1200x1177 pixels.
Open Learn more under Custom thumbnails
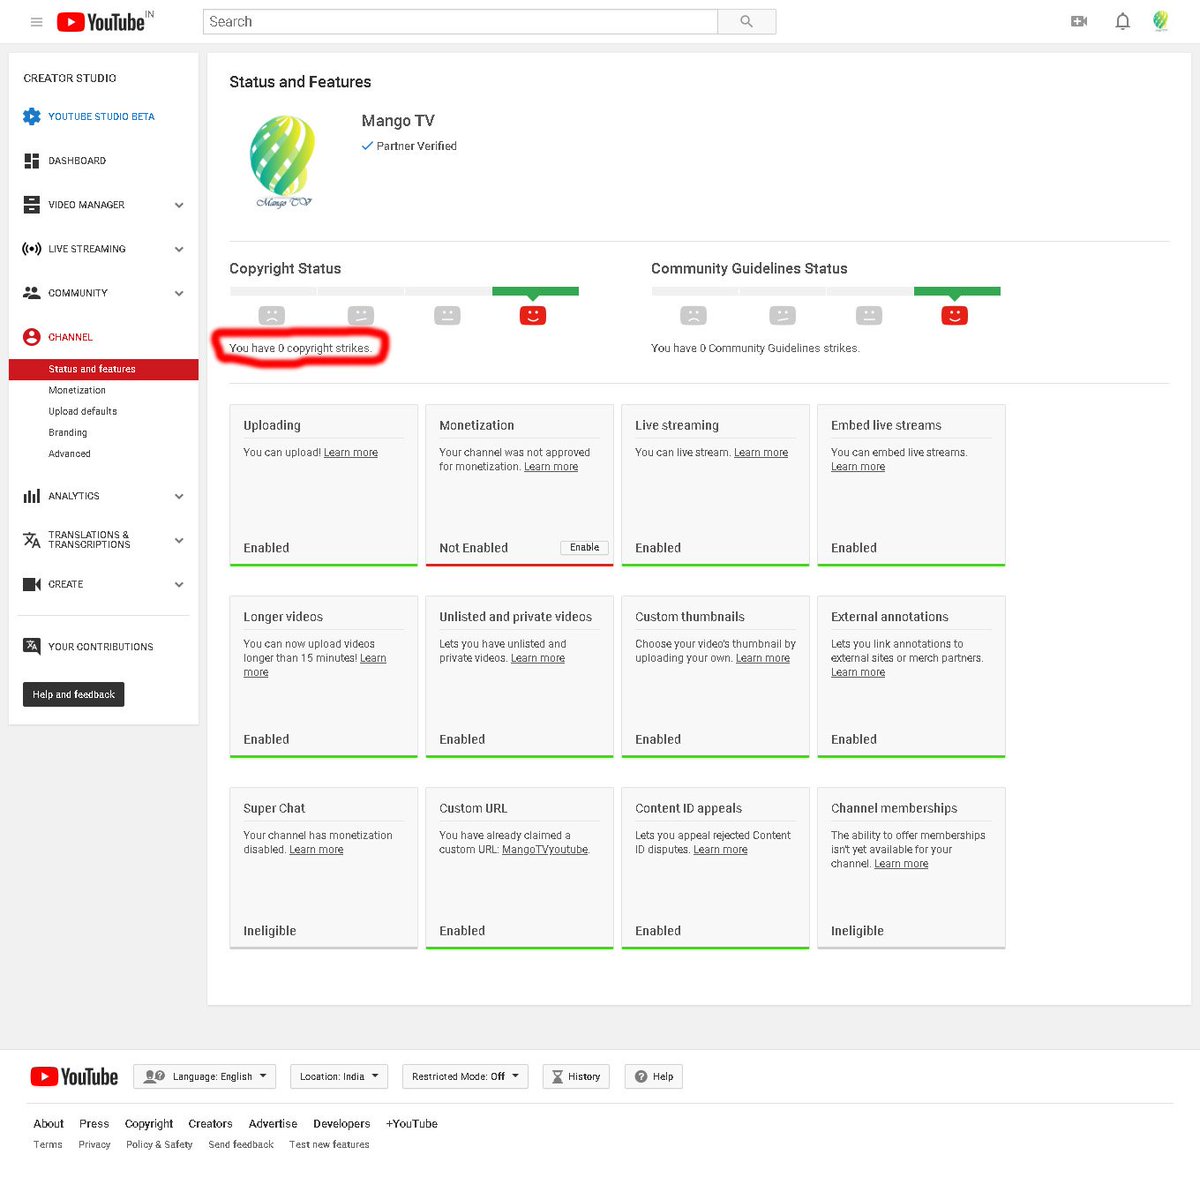[763, 658]
